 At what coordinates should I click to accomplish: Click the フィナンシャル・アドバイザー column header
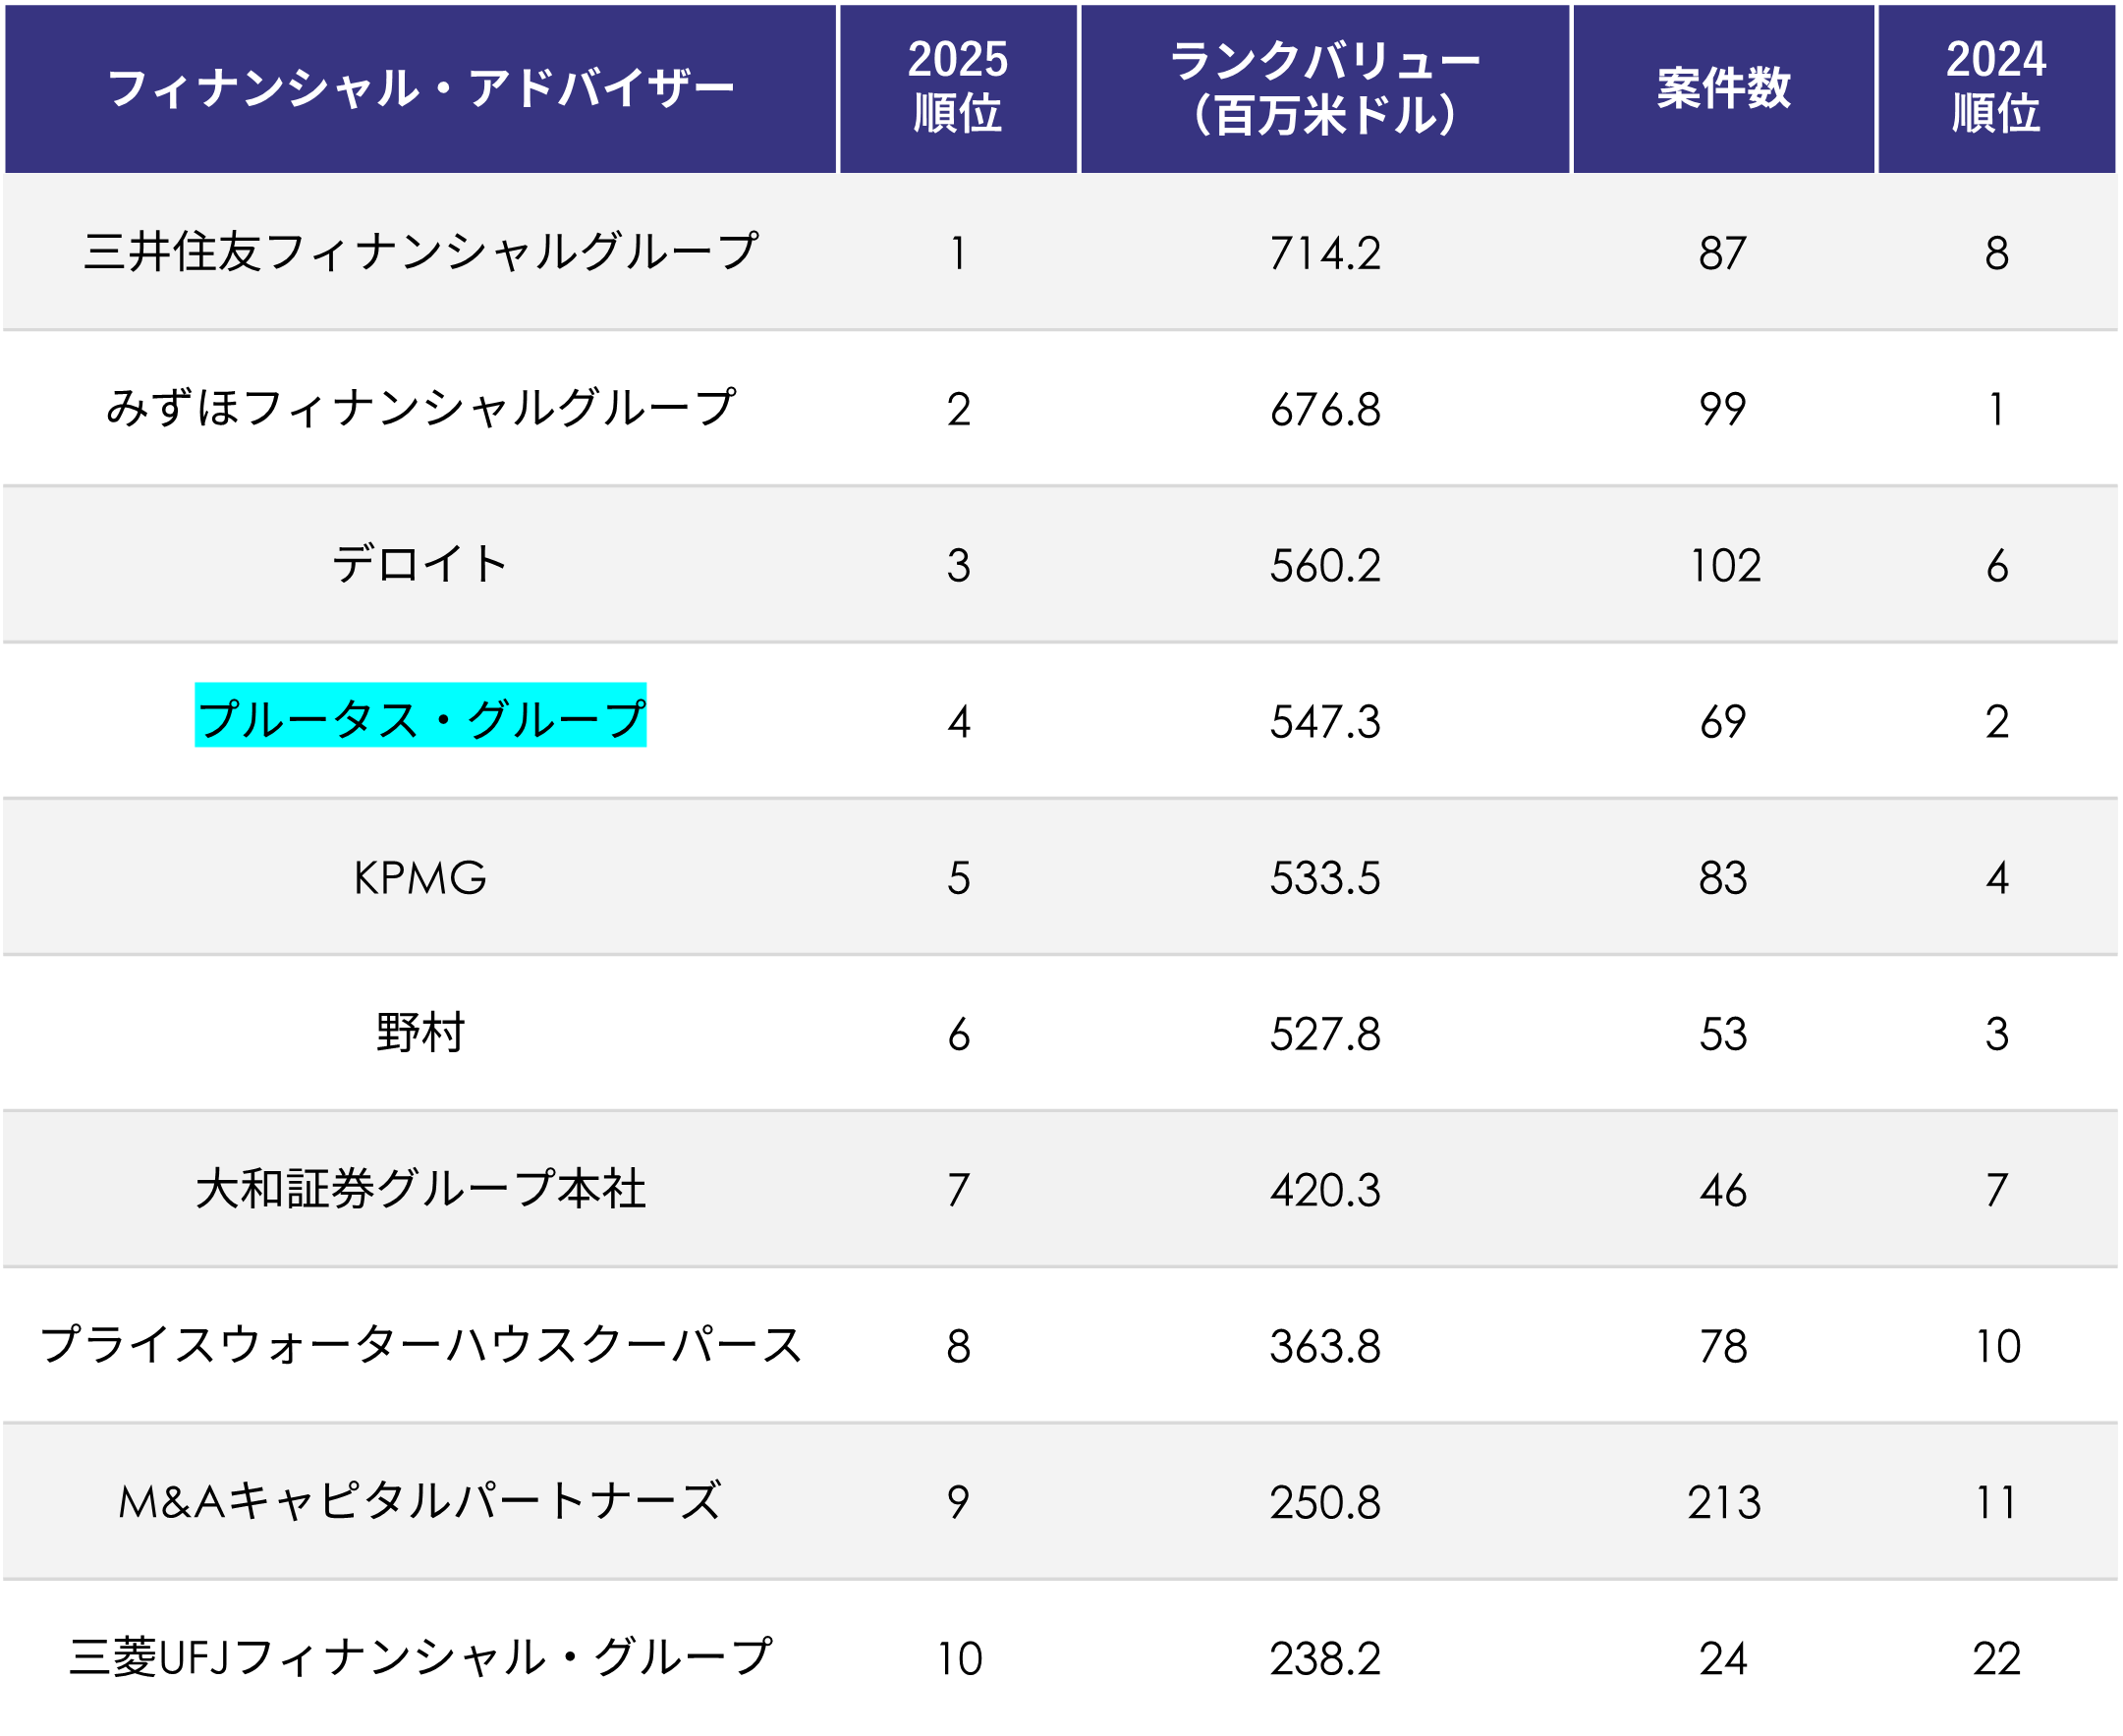pos(420,89)
